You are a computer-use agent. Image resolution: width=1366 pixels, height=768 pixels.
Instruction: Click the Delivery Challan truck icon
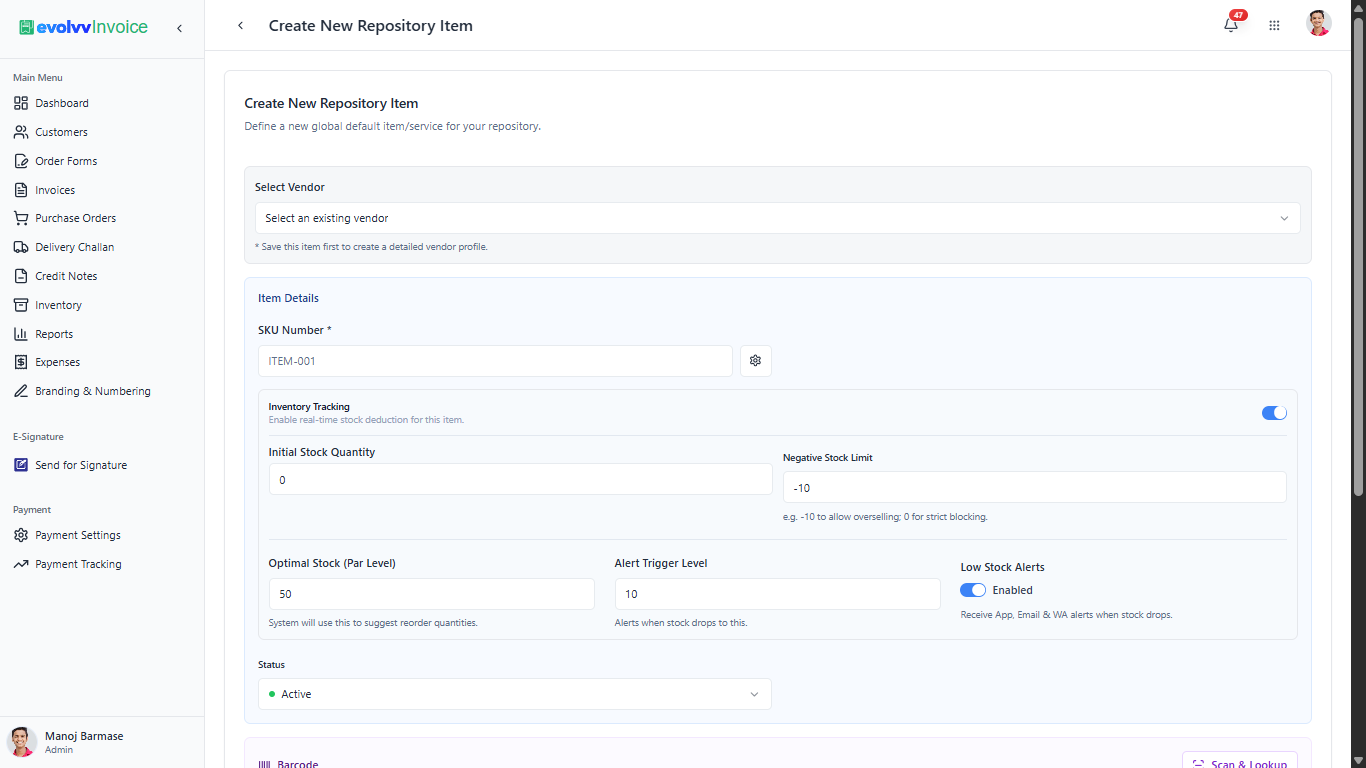pos(21,247)
